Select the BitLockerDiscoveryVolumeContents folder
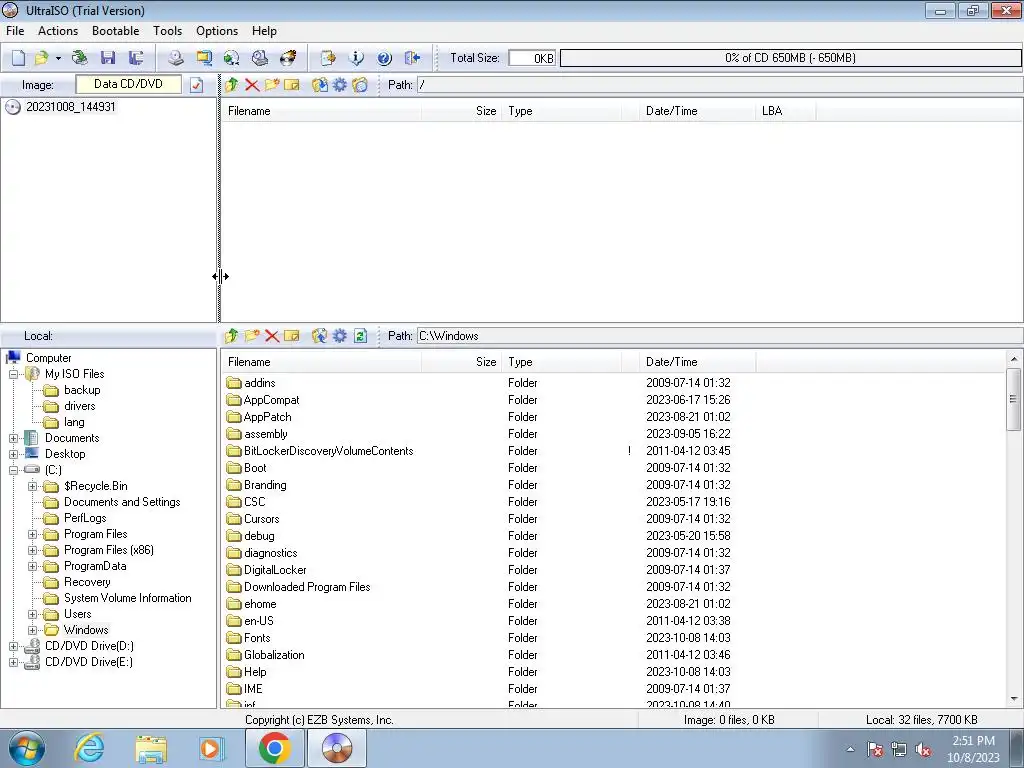Screen dimensions: 1024x768 tap(328, 451)
